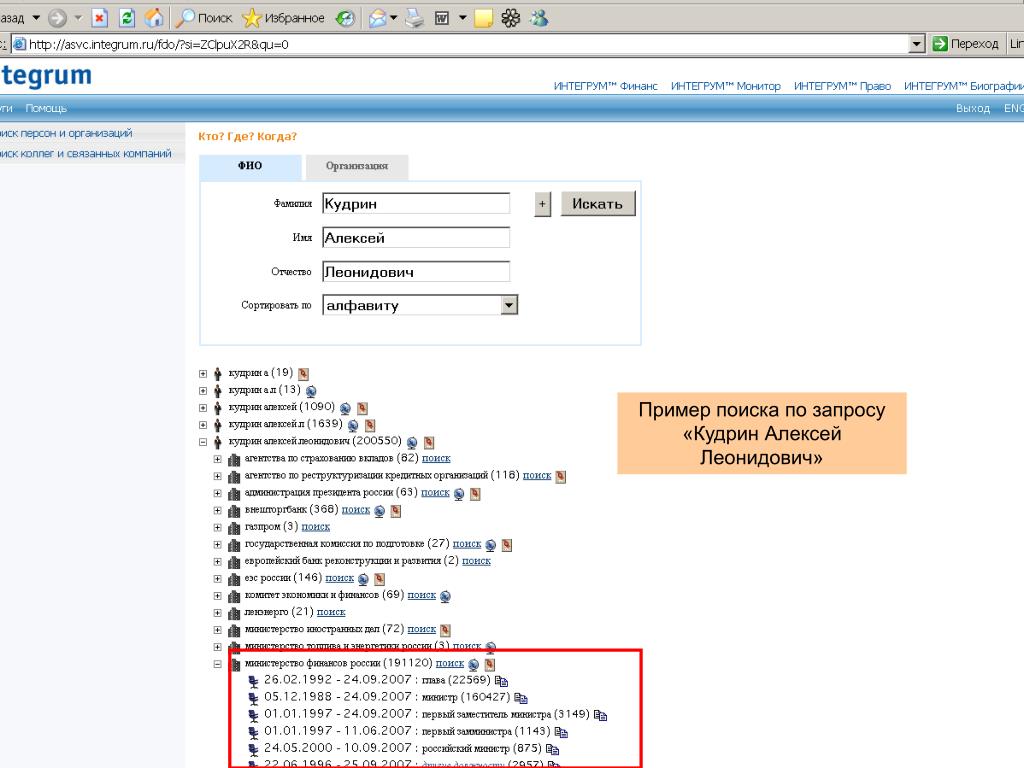
Task: Click person icon beside кудрин алексей леонидович
Action: (217, 442)
